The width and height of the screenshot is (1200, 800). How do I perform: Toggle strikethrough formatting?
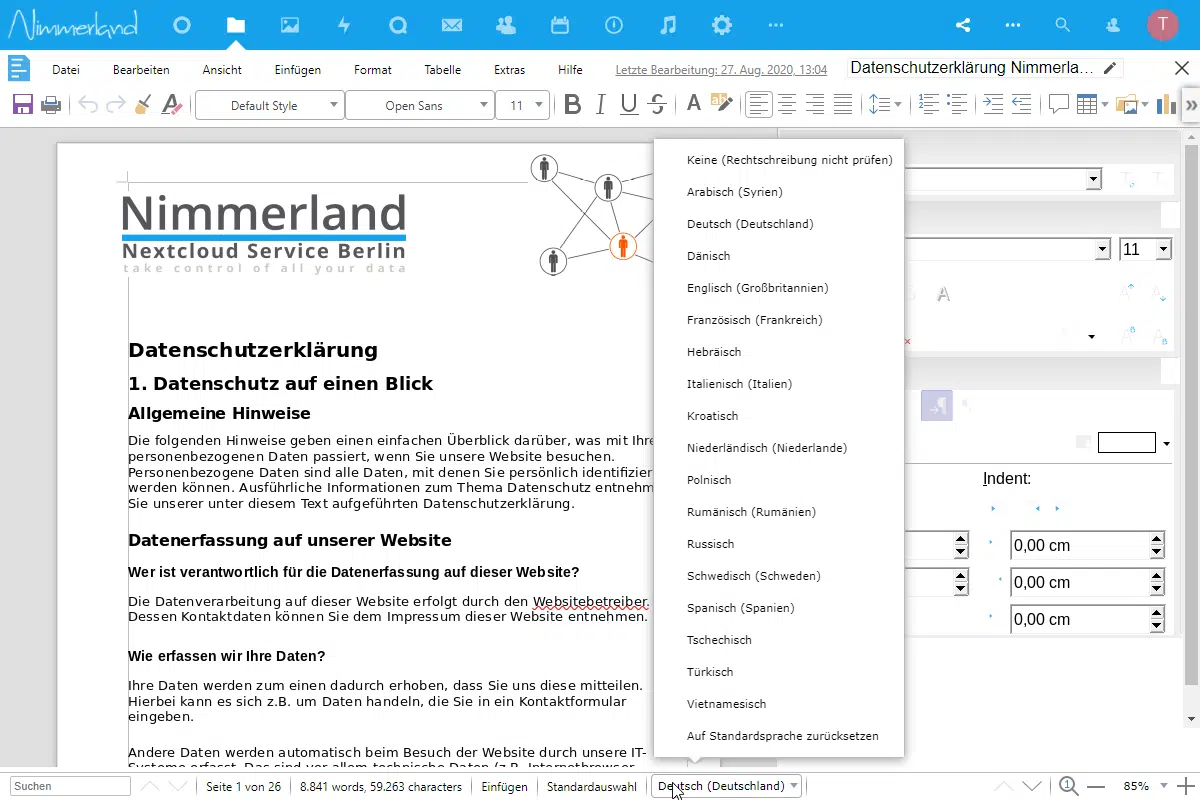point(657,104)
